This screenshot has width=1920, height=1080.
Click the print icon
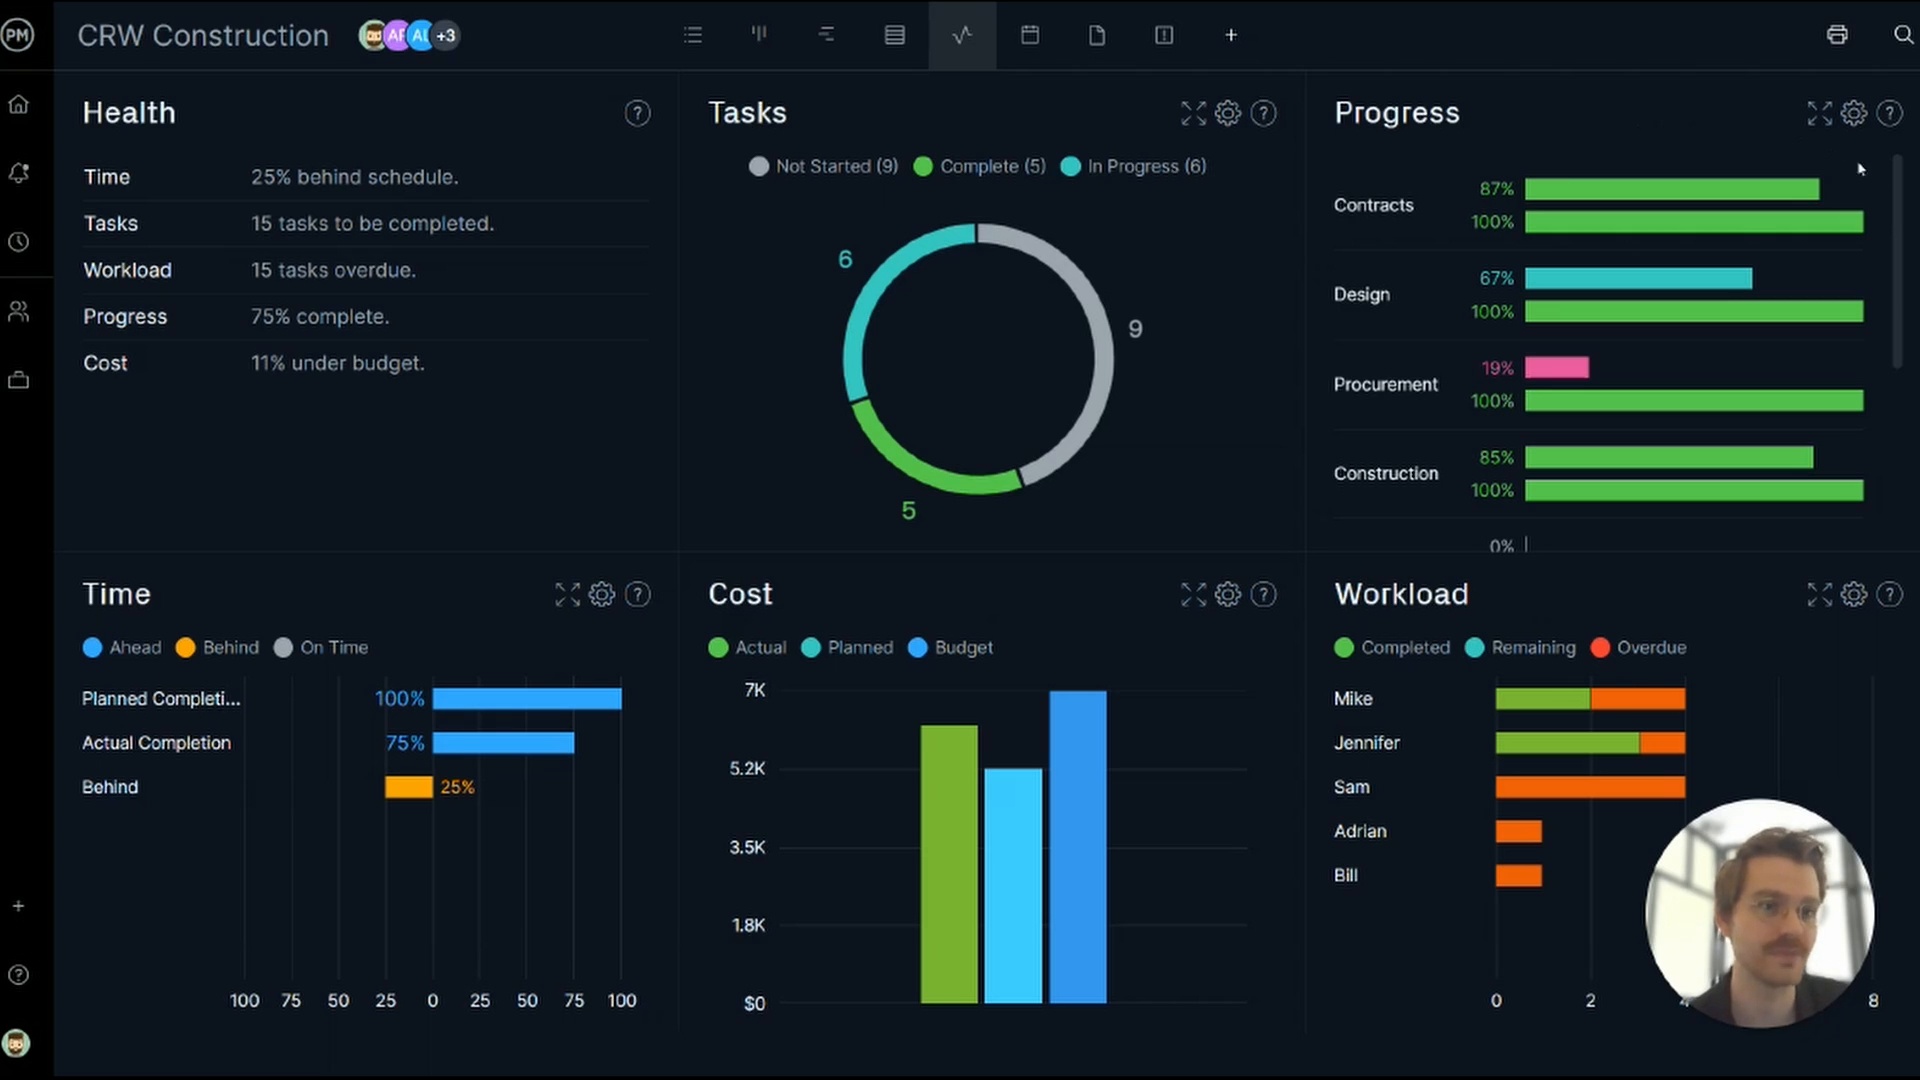coord(1837,35)
